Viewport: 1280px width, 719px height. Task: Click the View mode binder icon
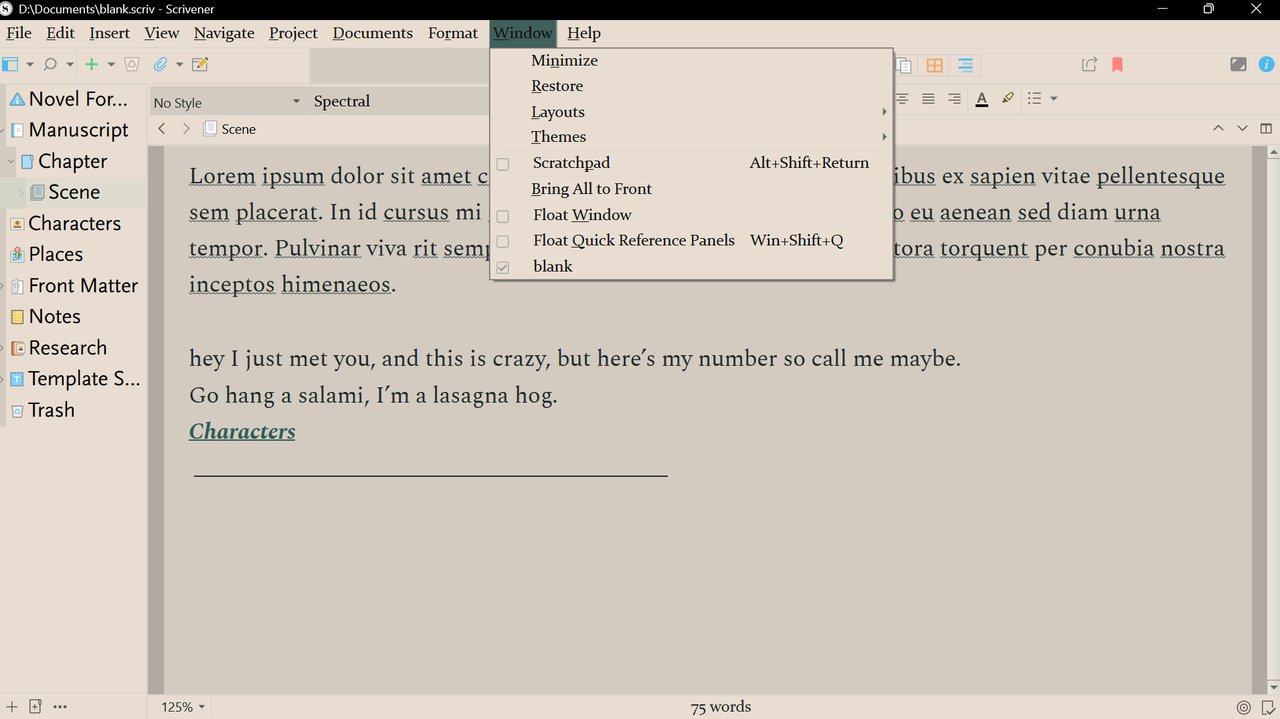pyautogui.click(x=11, y=64)
